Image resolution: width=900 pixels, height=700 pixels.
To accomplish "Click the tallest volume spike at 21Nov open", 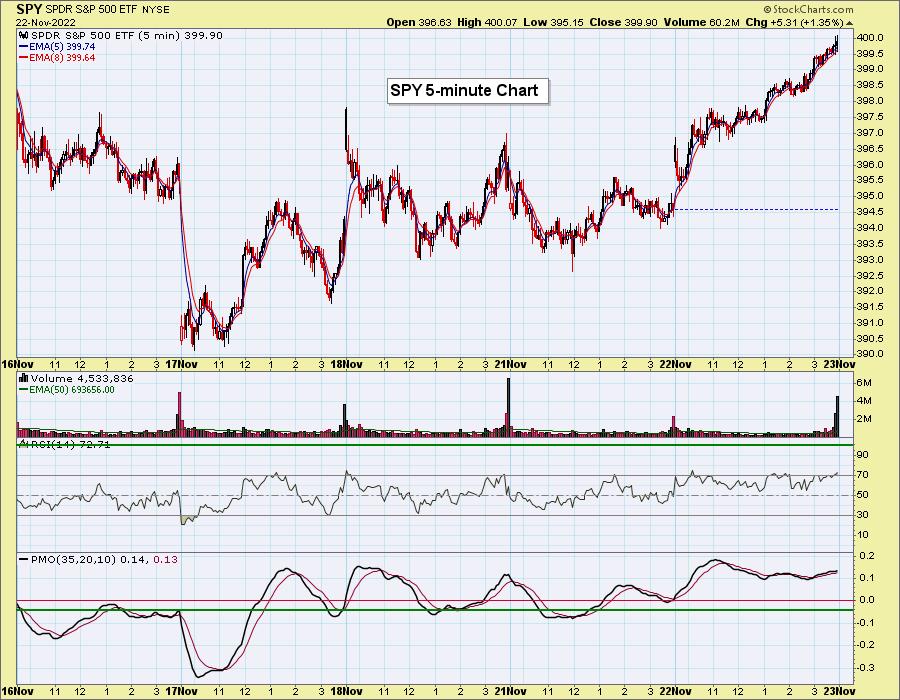I will (x=509, y=406).
